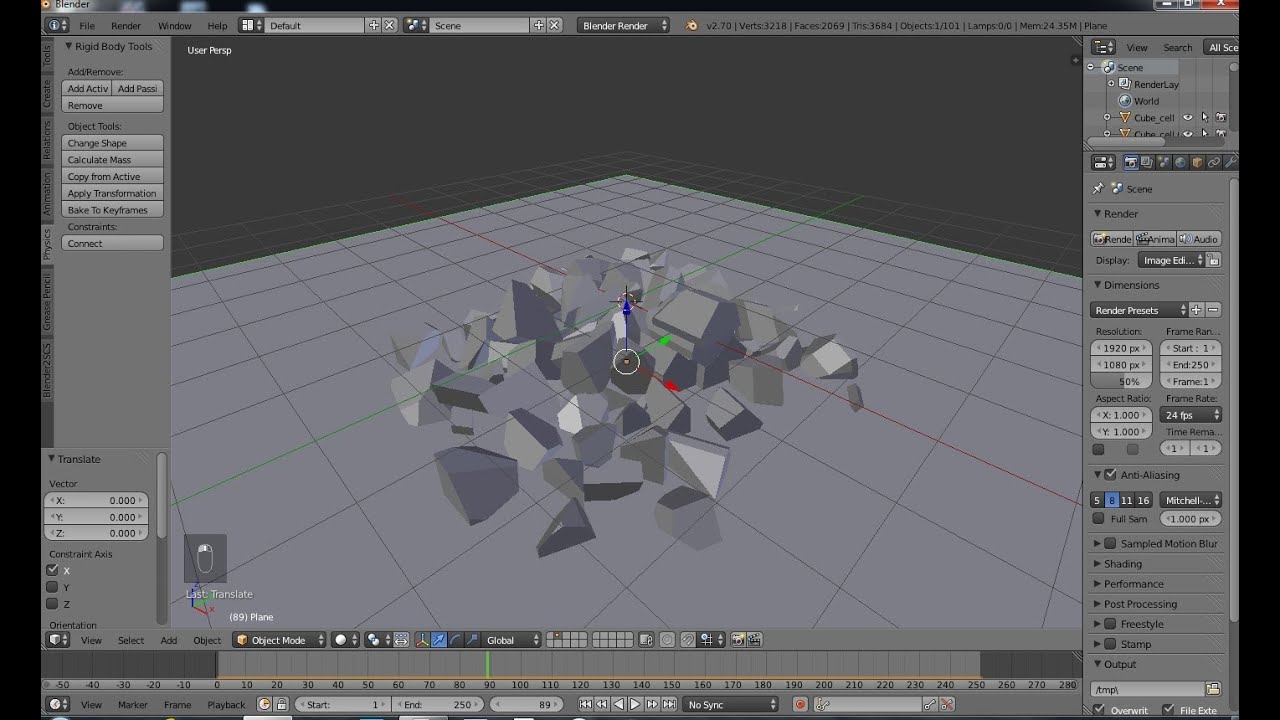Click the Calculate Mass button
Image resolution: width=1280 pixels, height=720 pixels.
112,160
